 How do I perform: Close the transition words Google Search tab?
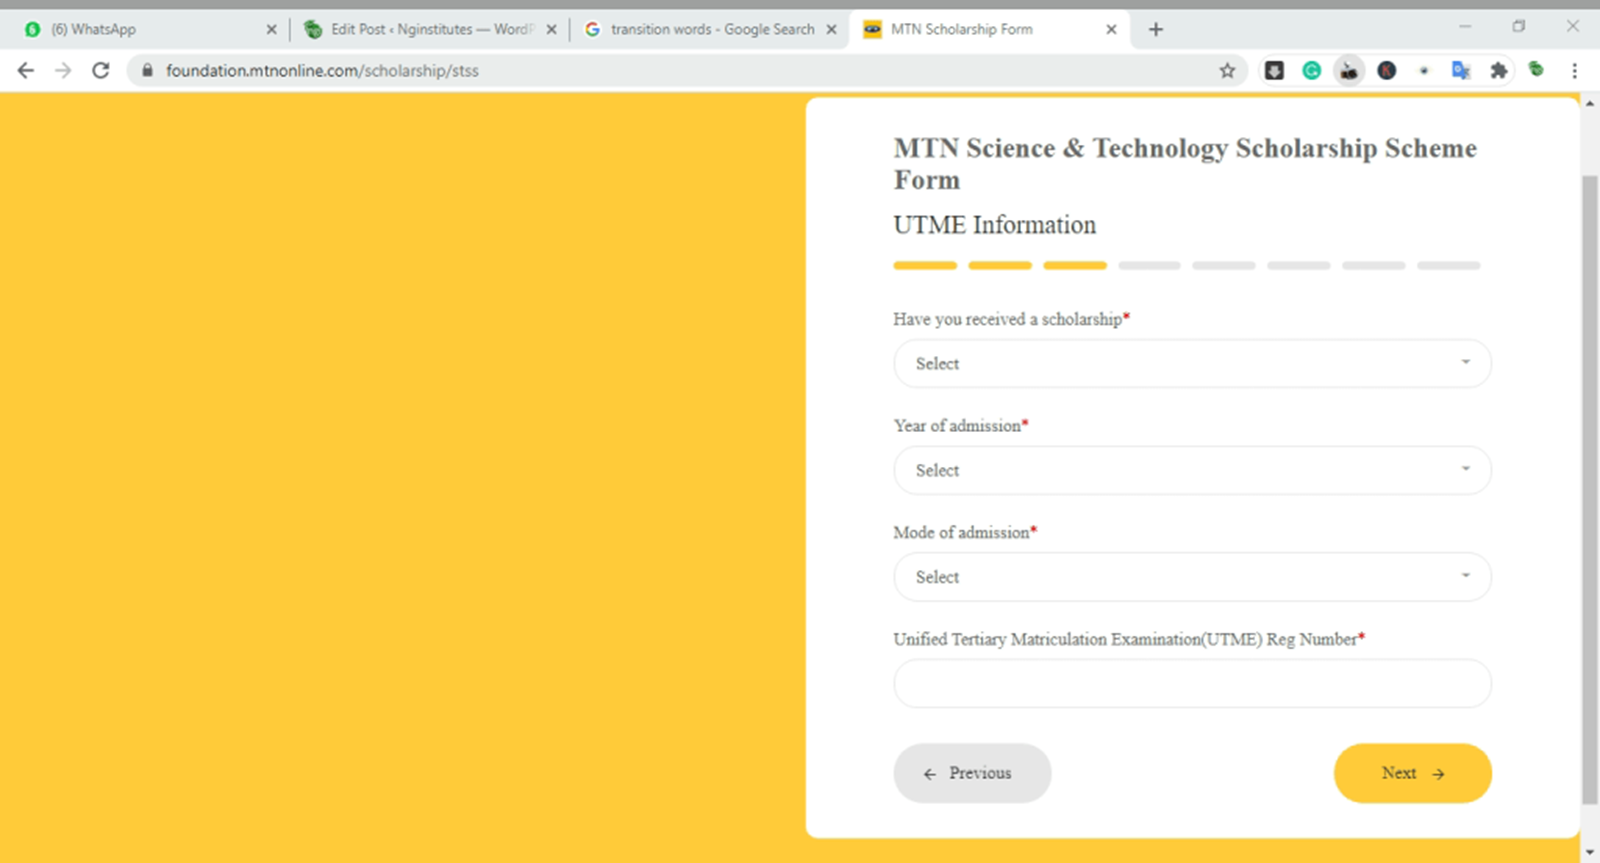pos(831,29)
